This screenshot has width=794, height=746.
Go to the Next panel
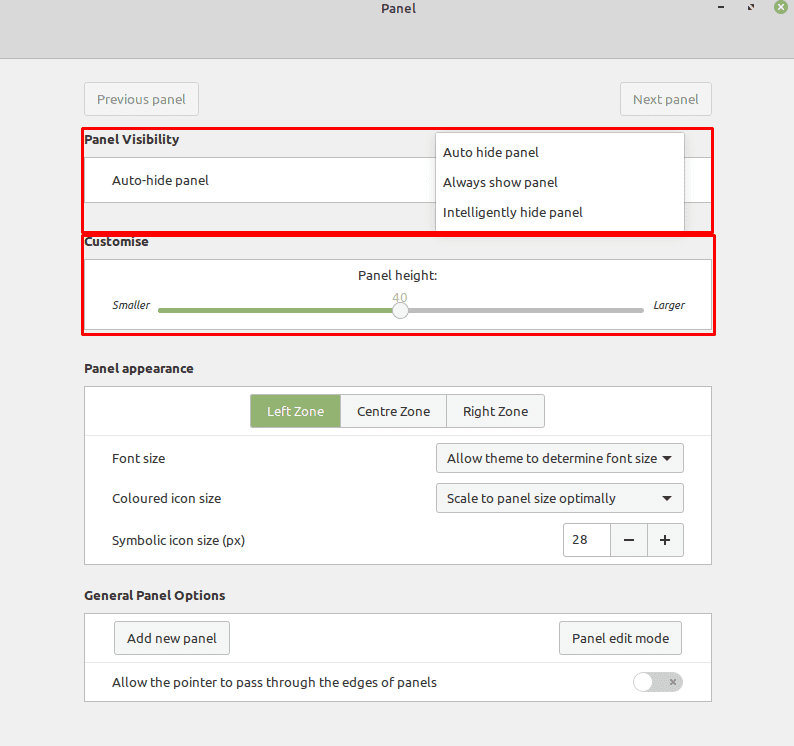point(665,99)
